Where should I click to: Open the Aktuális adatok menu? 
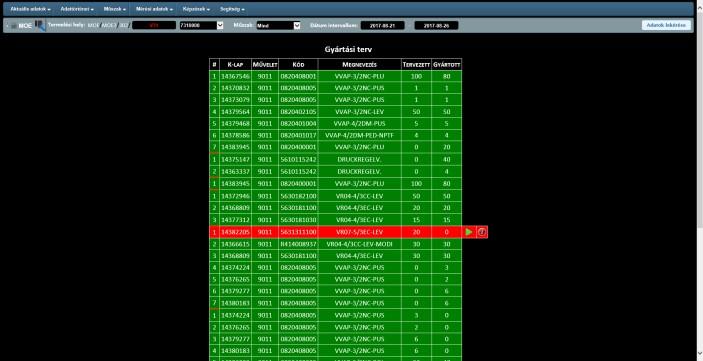30,9
